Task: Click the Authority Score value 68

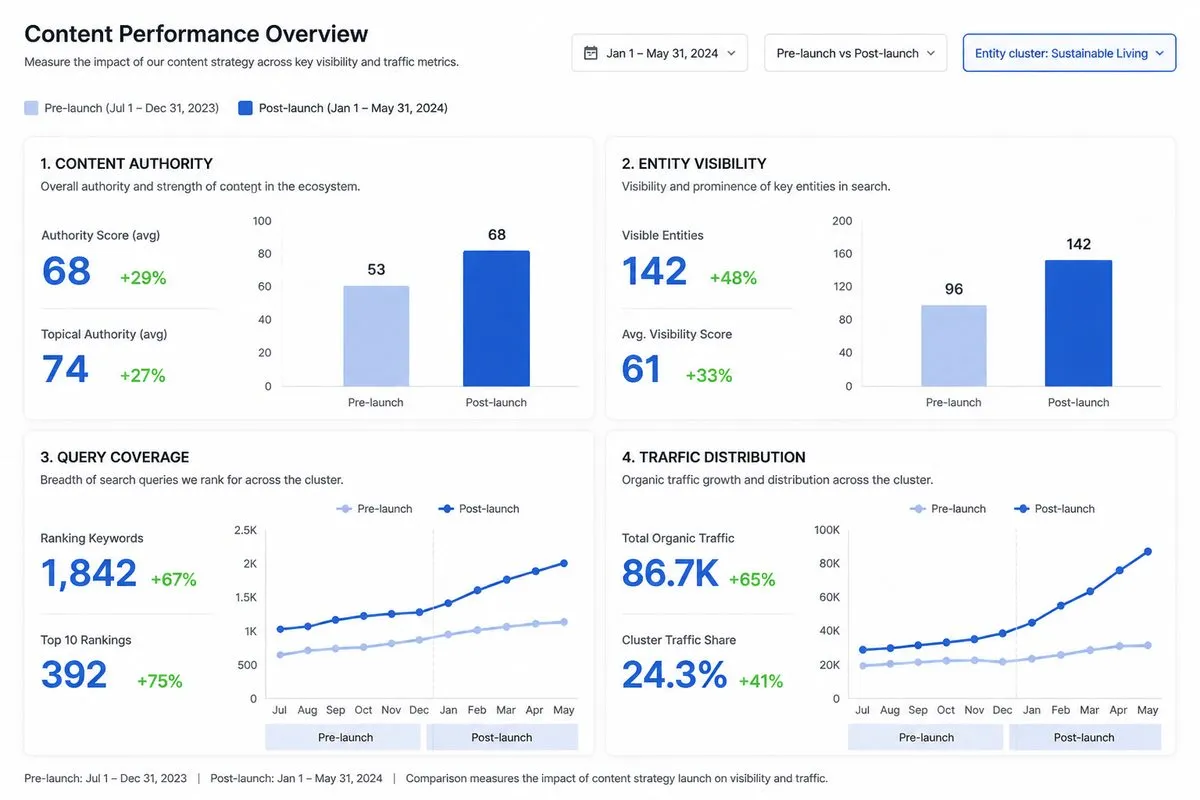Action: [66, 272]
